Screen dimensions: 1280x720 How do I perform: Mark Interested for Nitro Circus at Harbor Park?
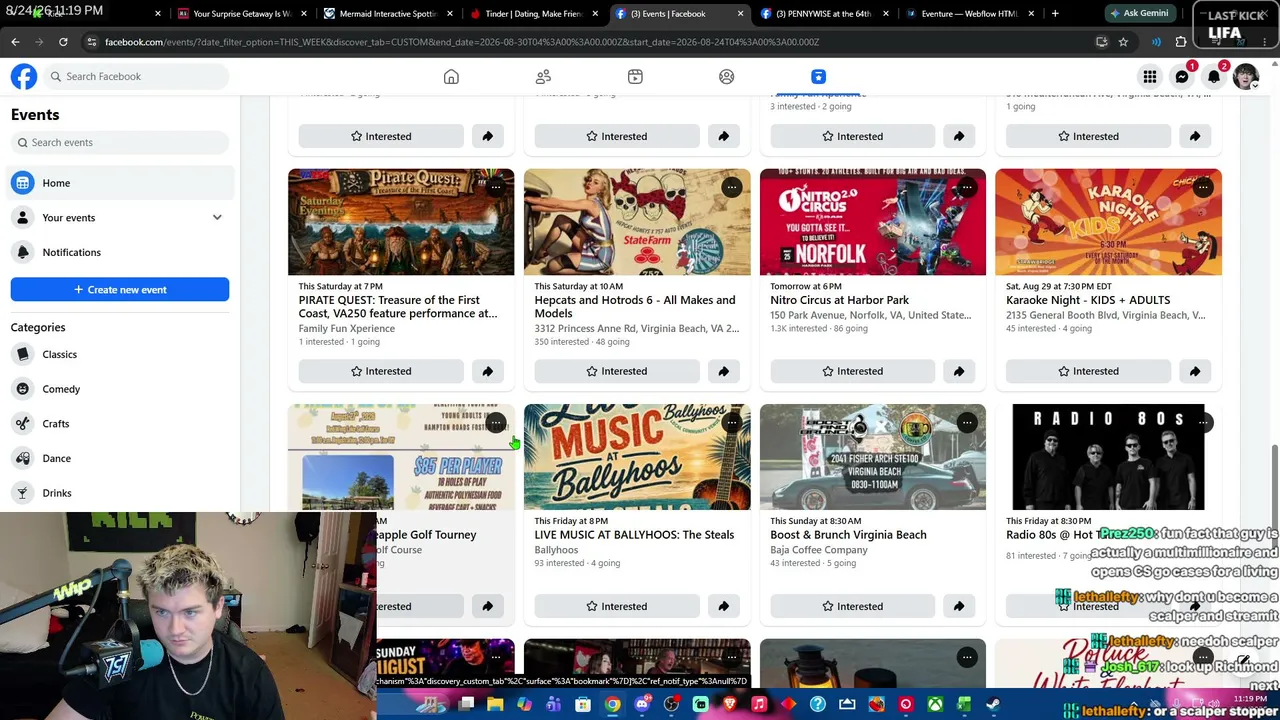853,371
